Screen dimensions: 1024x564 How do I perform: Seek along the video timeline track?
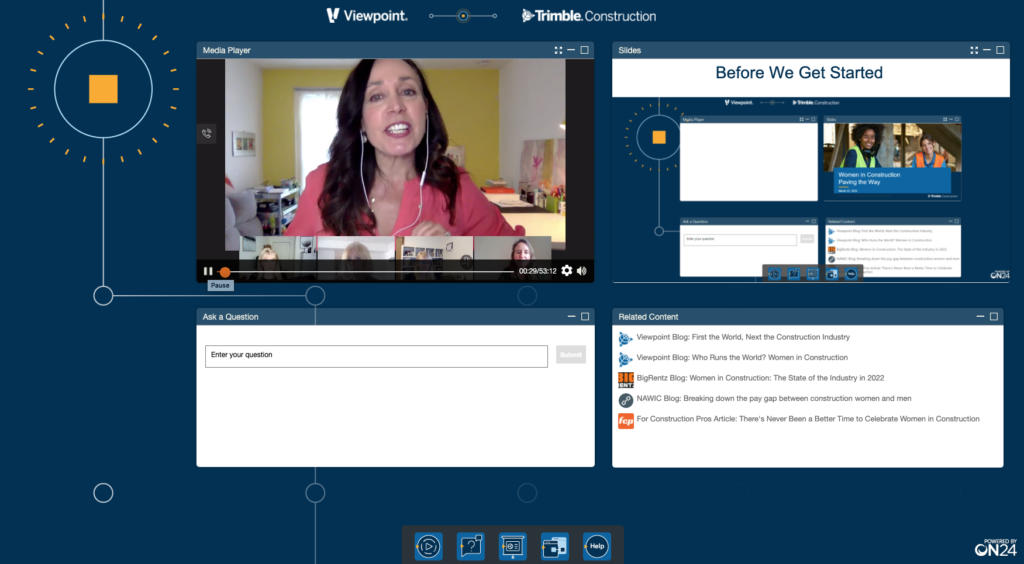coord(366,272)
